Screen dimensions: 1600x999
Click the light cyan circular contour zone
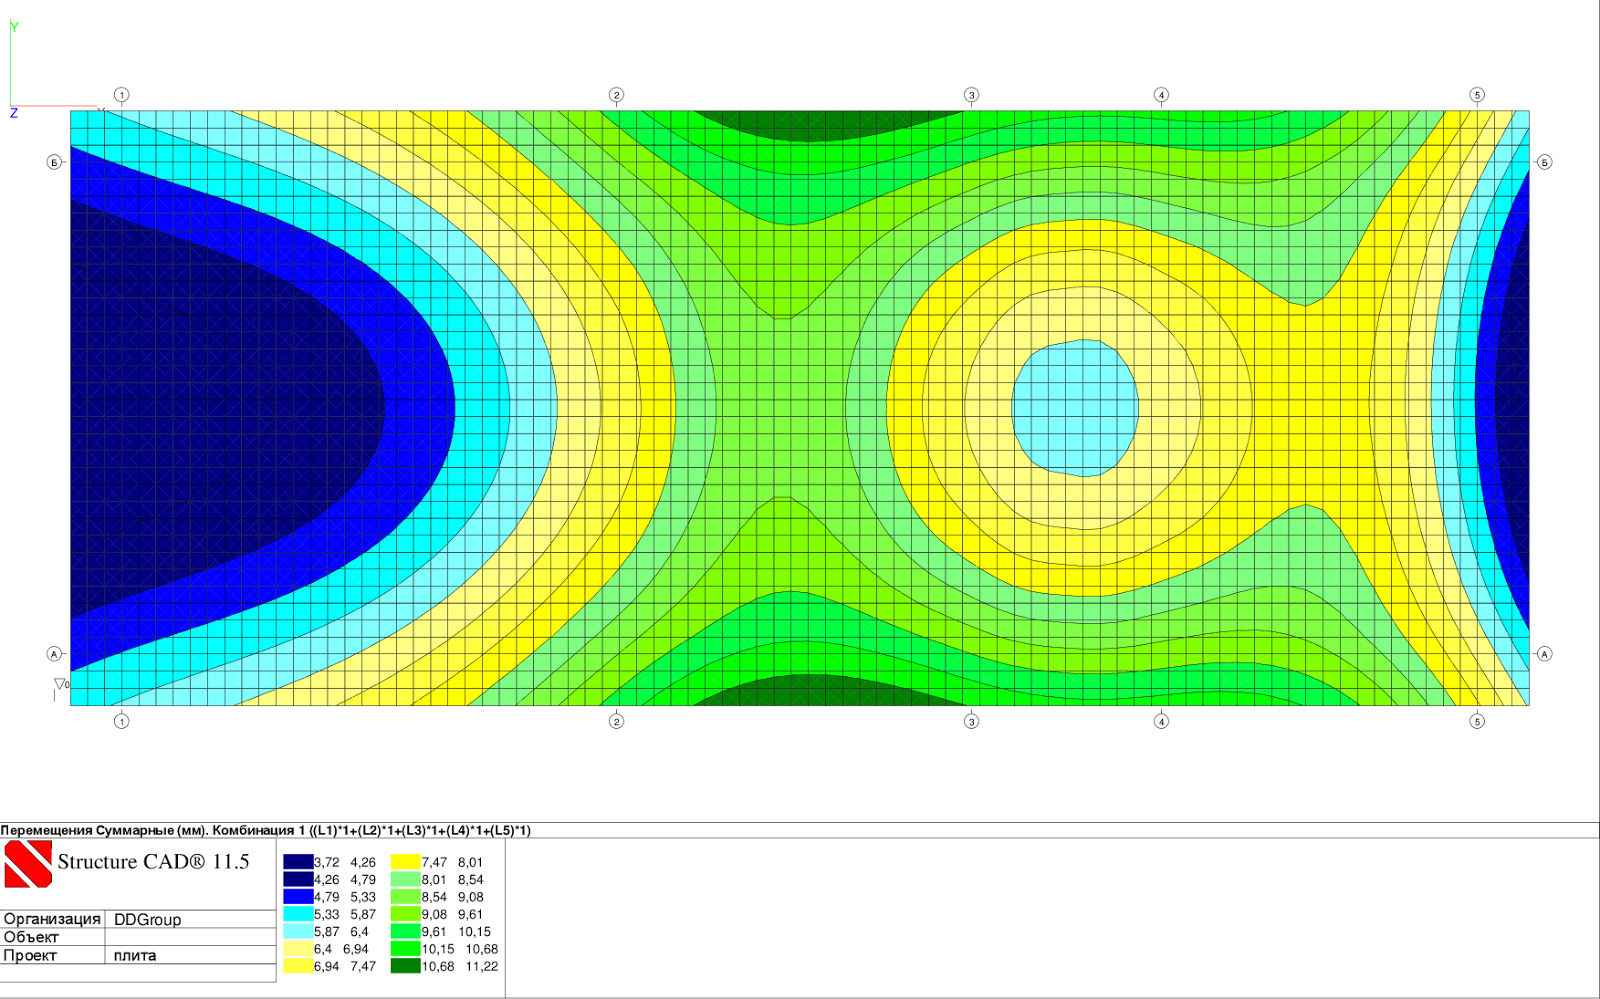(1076, 408)
